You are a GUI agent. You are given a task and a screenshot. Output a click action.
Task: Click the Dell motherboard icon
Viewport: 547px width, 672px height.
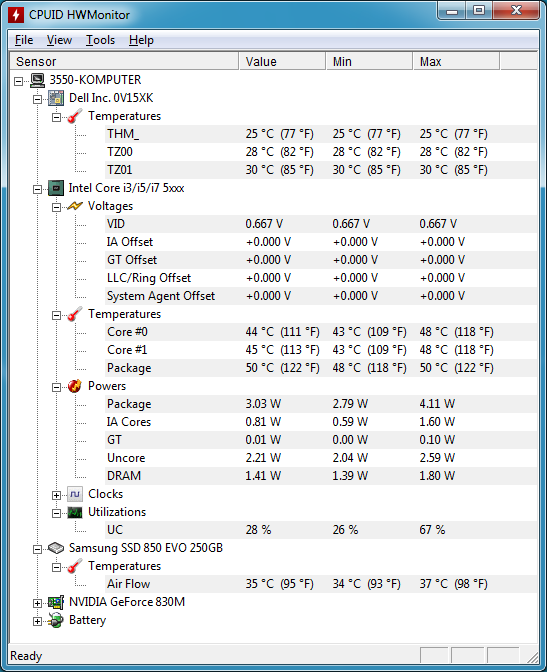point(56,98)
